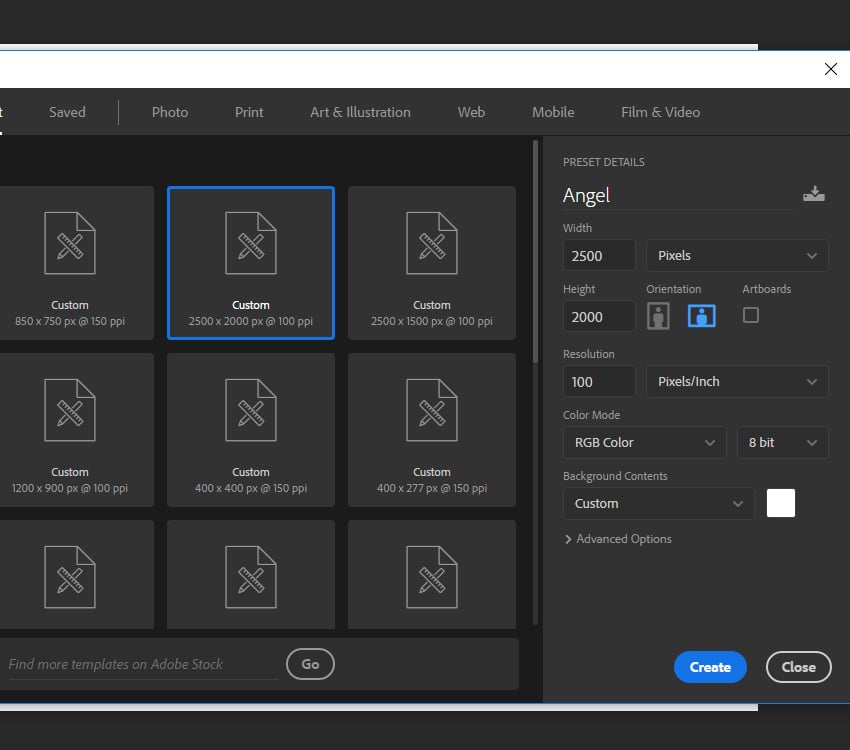Image resolution: width=850 pixels, height=750 pixels.
Task: Click document icon of 400 x 400 preset
Action: 251,410
